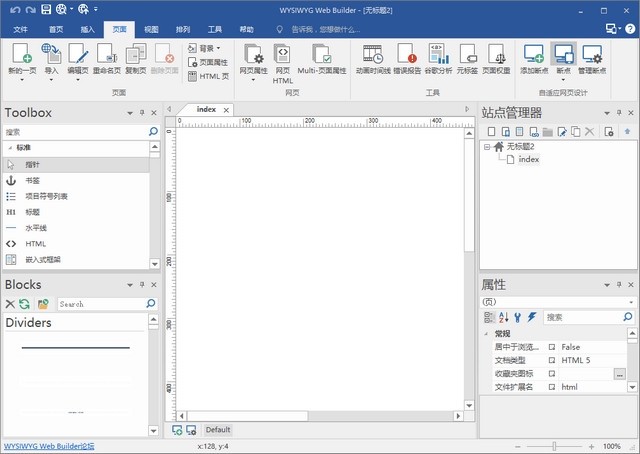Viewport: 640px width, 454px height.
Task: Open the WYSIWYG Web Builder论坛 link
Action: coord(48,446)
